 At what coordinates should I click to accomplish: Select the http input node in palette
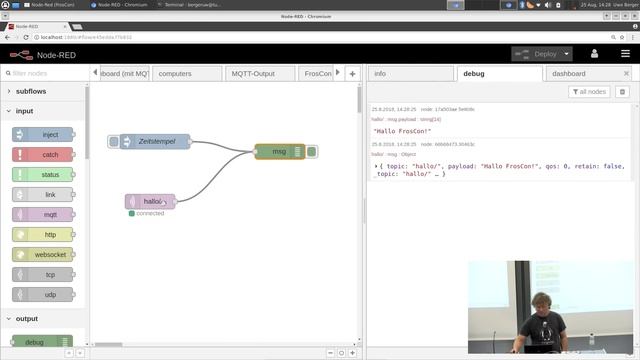point(43,235)
